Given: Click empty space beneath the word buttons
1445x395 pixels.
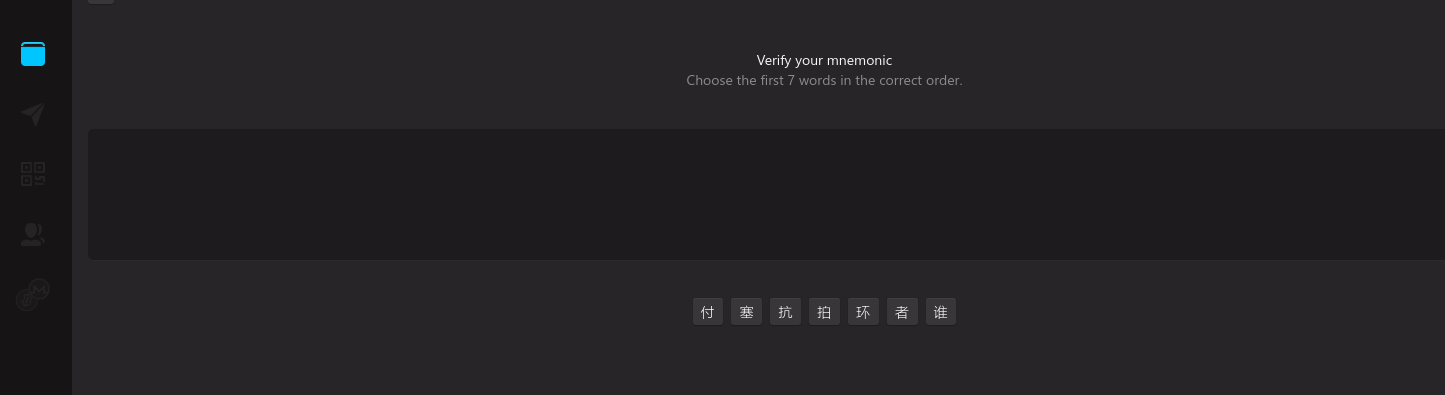Looking at the screenshot, I should (824, 362).
